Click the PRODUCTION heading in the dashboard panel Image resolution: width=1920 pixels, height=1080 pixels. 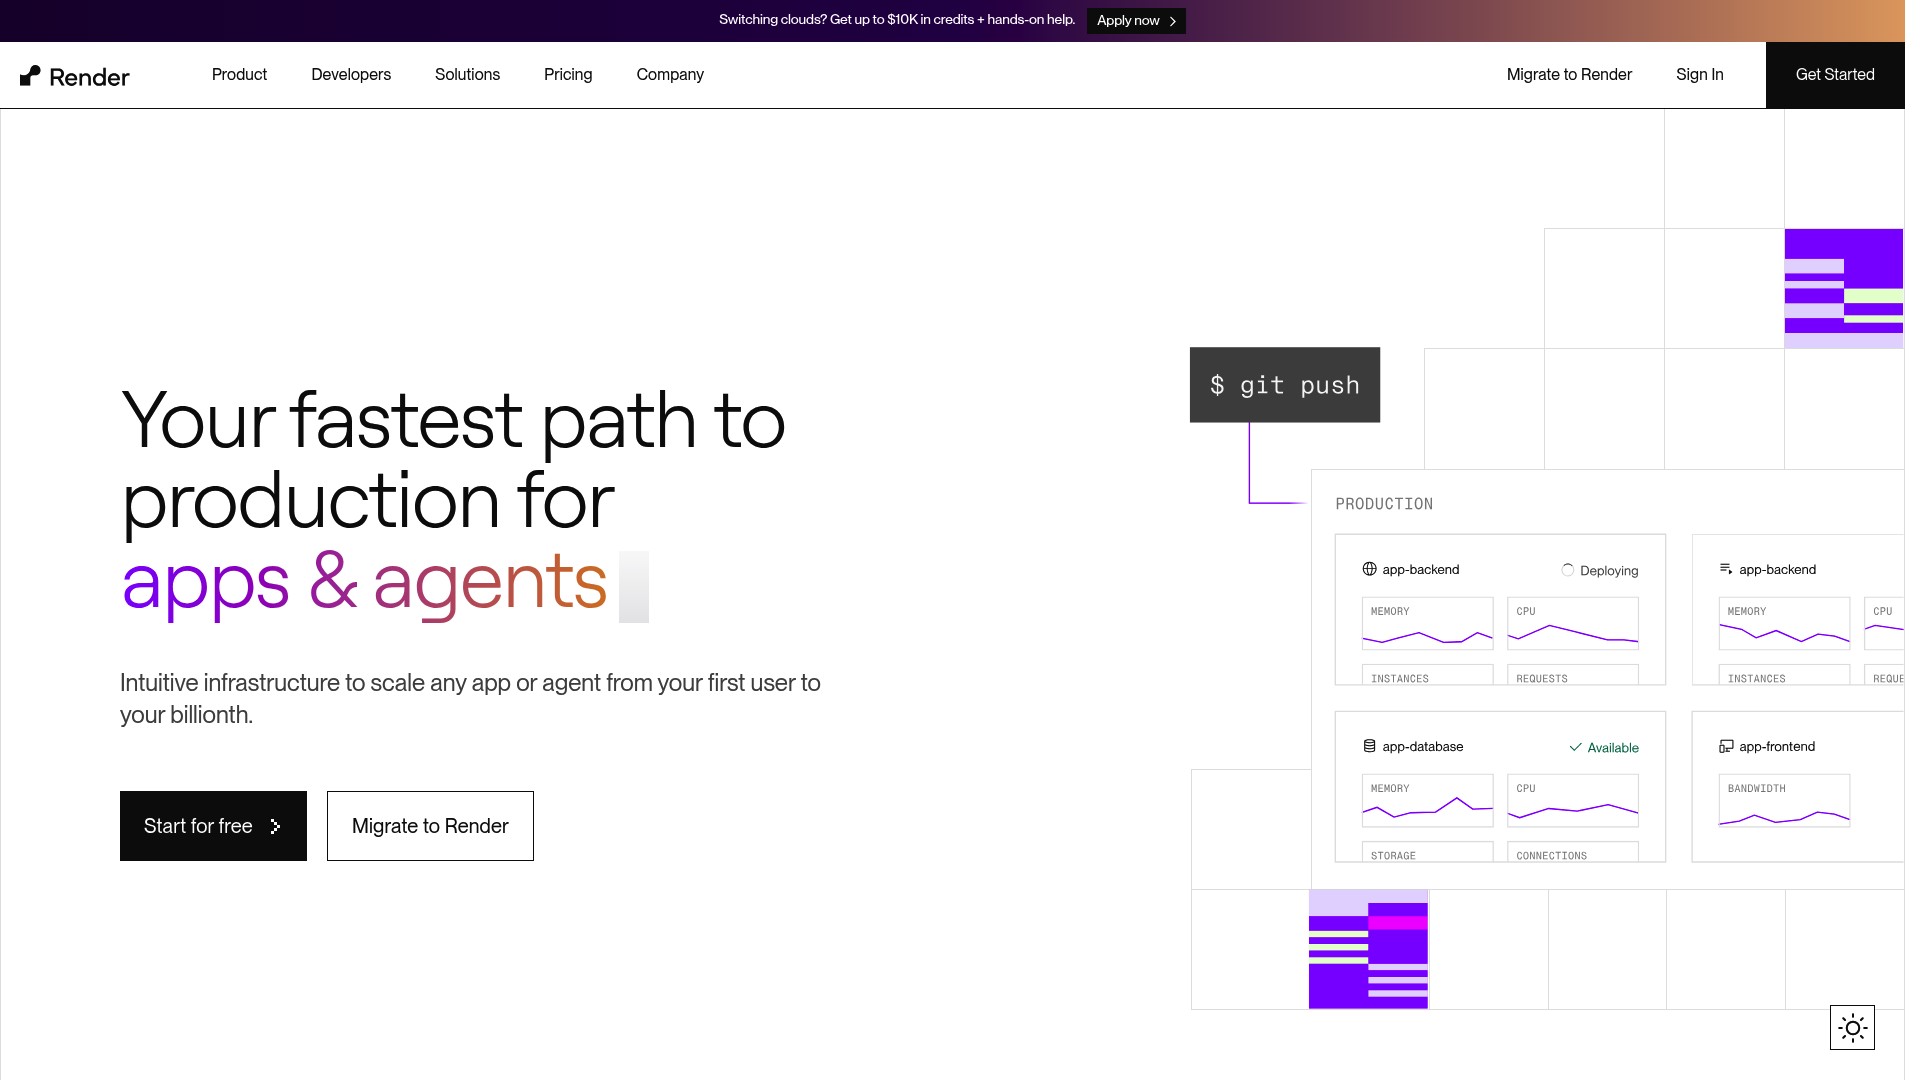tap(1384, 504)
